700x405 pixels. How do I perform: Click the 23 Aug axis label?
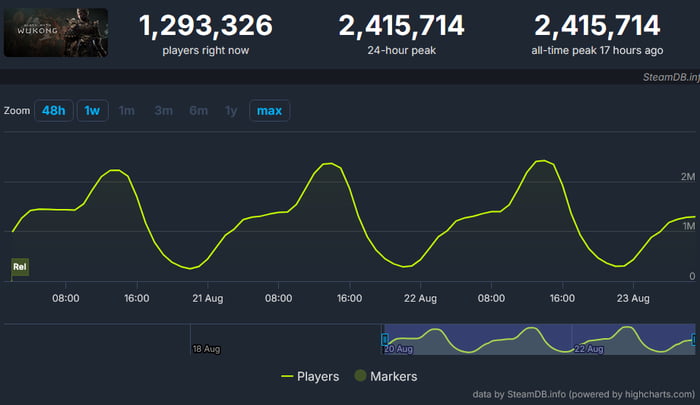pos(633,298)
